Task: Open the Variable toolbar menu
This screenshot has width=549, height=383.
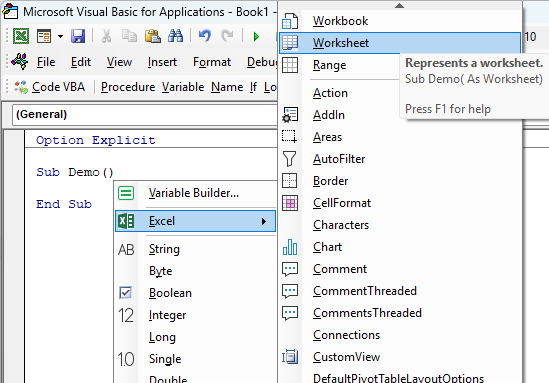Action: (183, 87)
